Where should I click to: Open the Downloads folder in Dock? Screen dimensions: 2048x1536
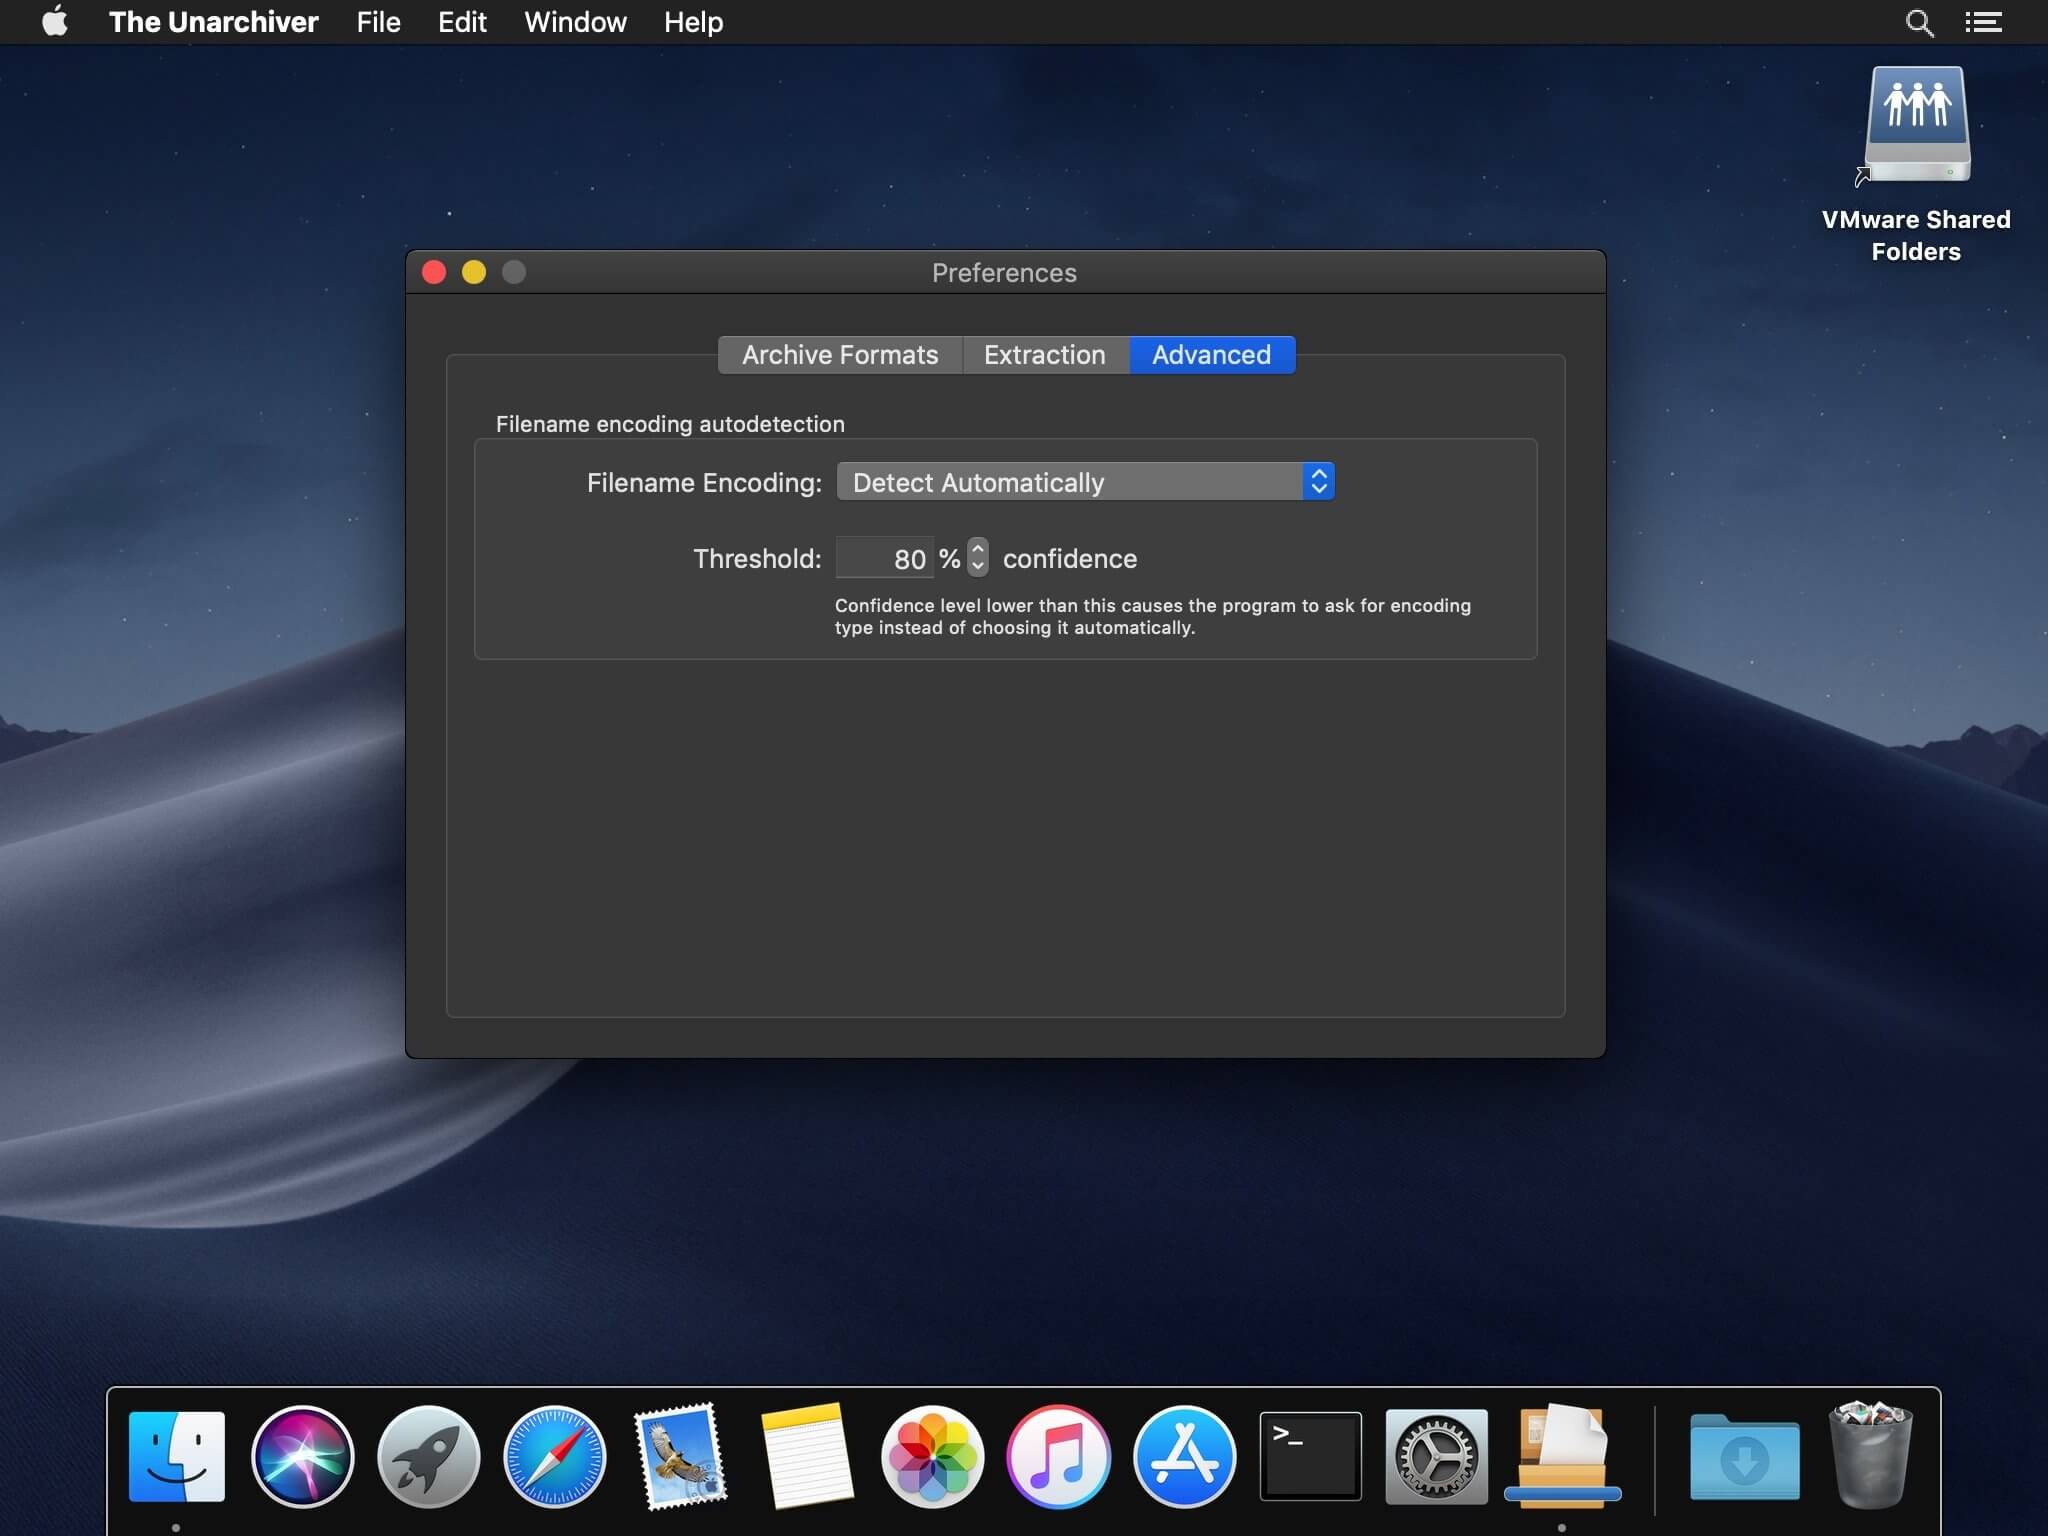coord(1744,1456)
